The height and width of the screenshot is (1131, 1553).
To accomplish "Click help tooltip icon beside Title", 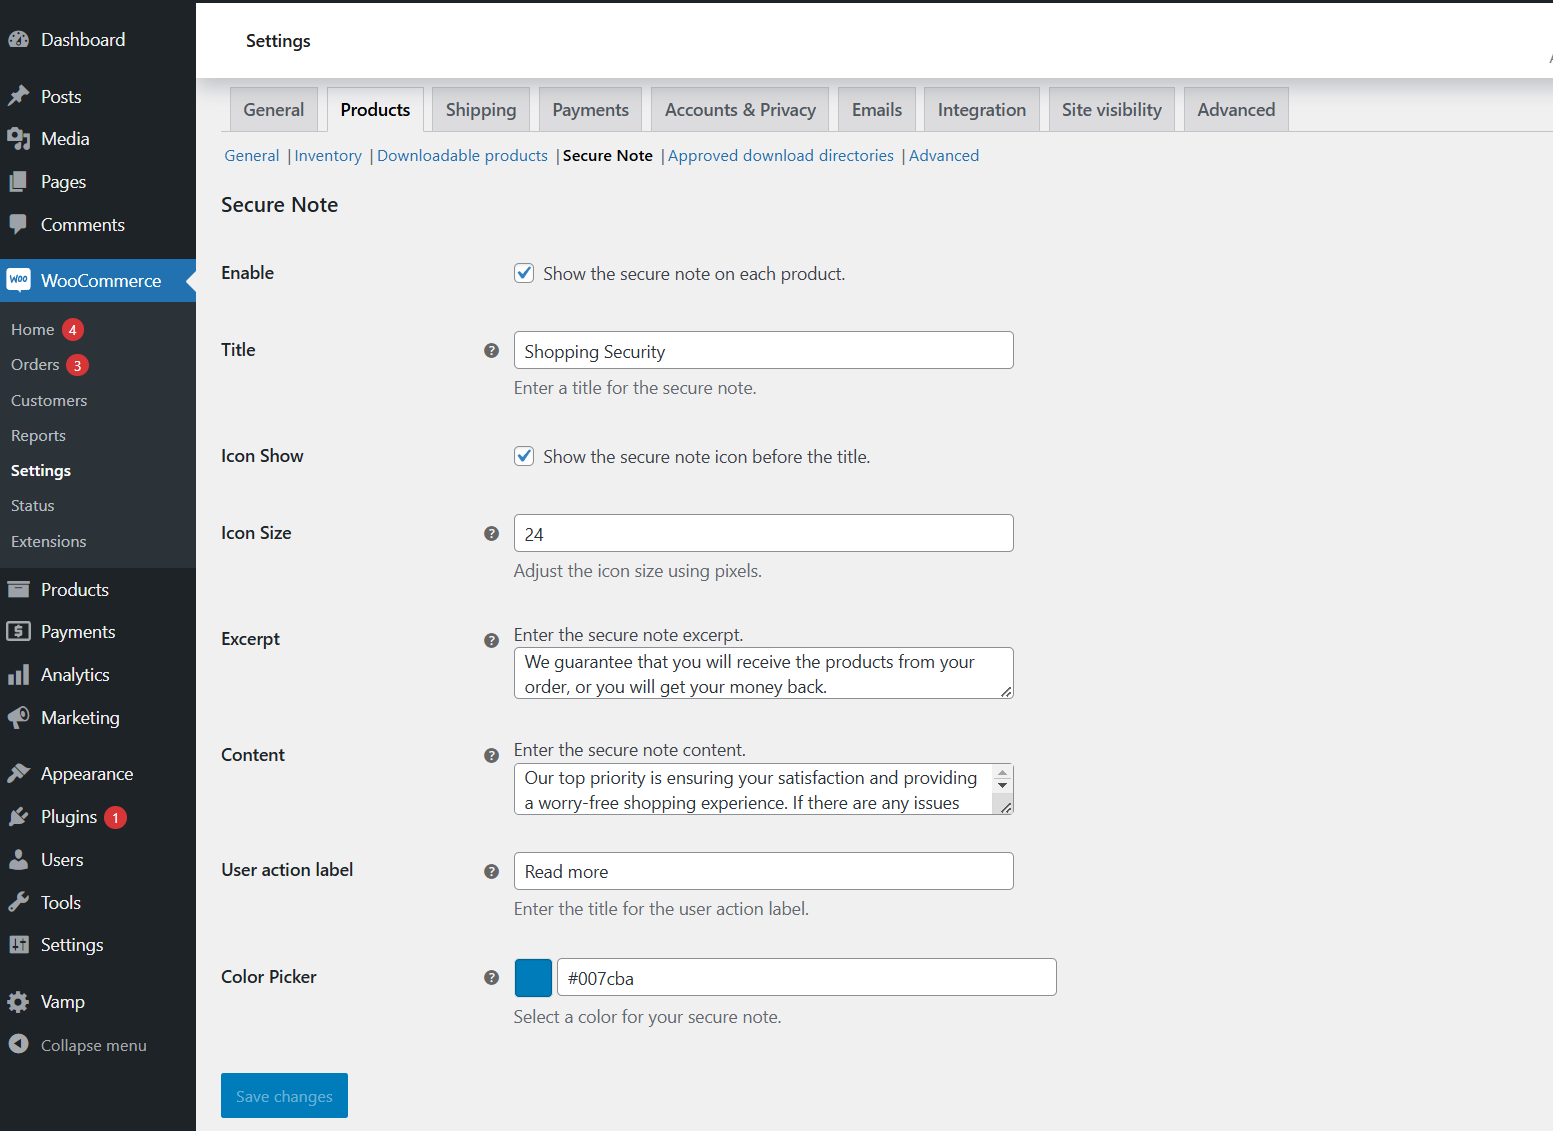I will coord(491,351).
